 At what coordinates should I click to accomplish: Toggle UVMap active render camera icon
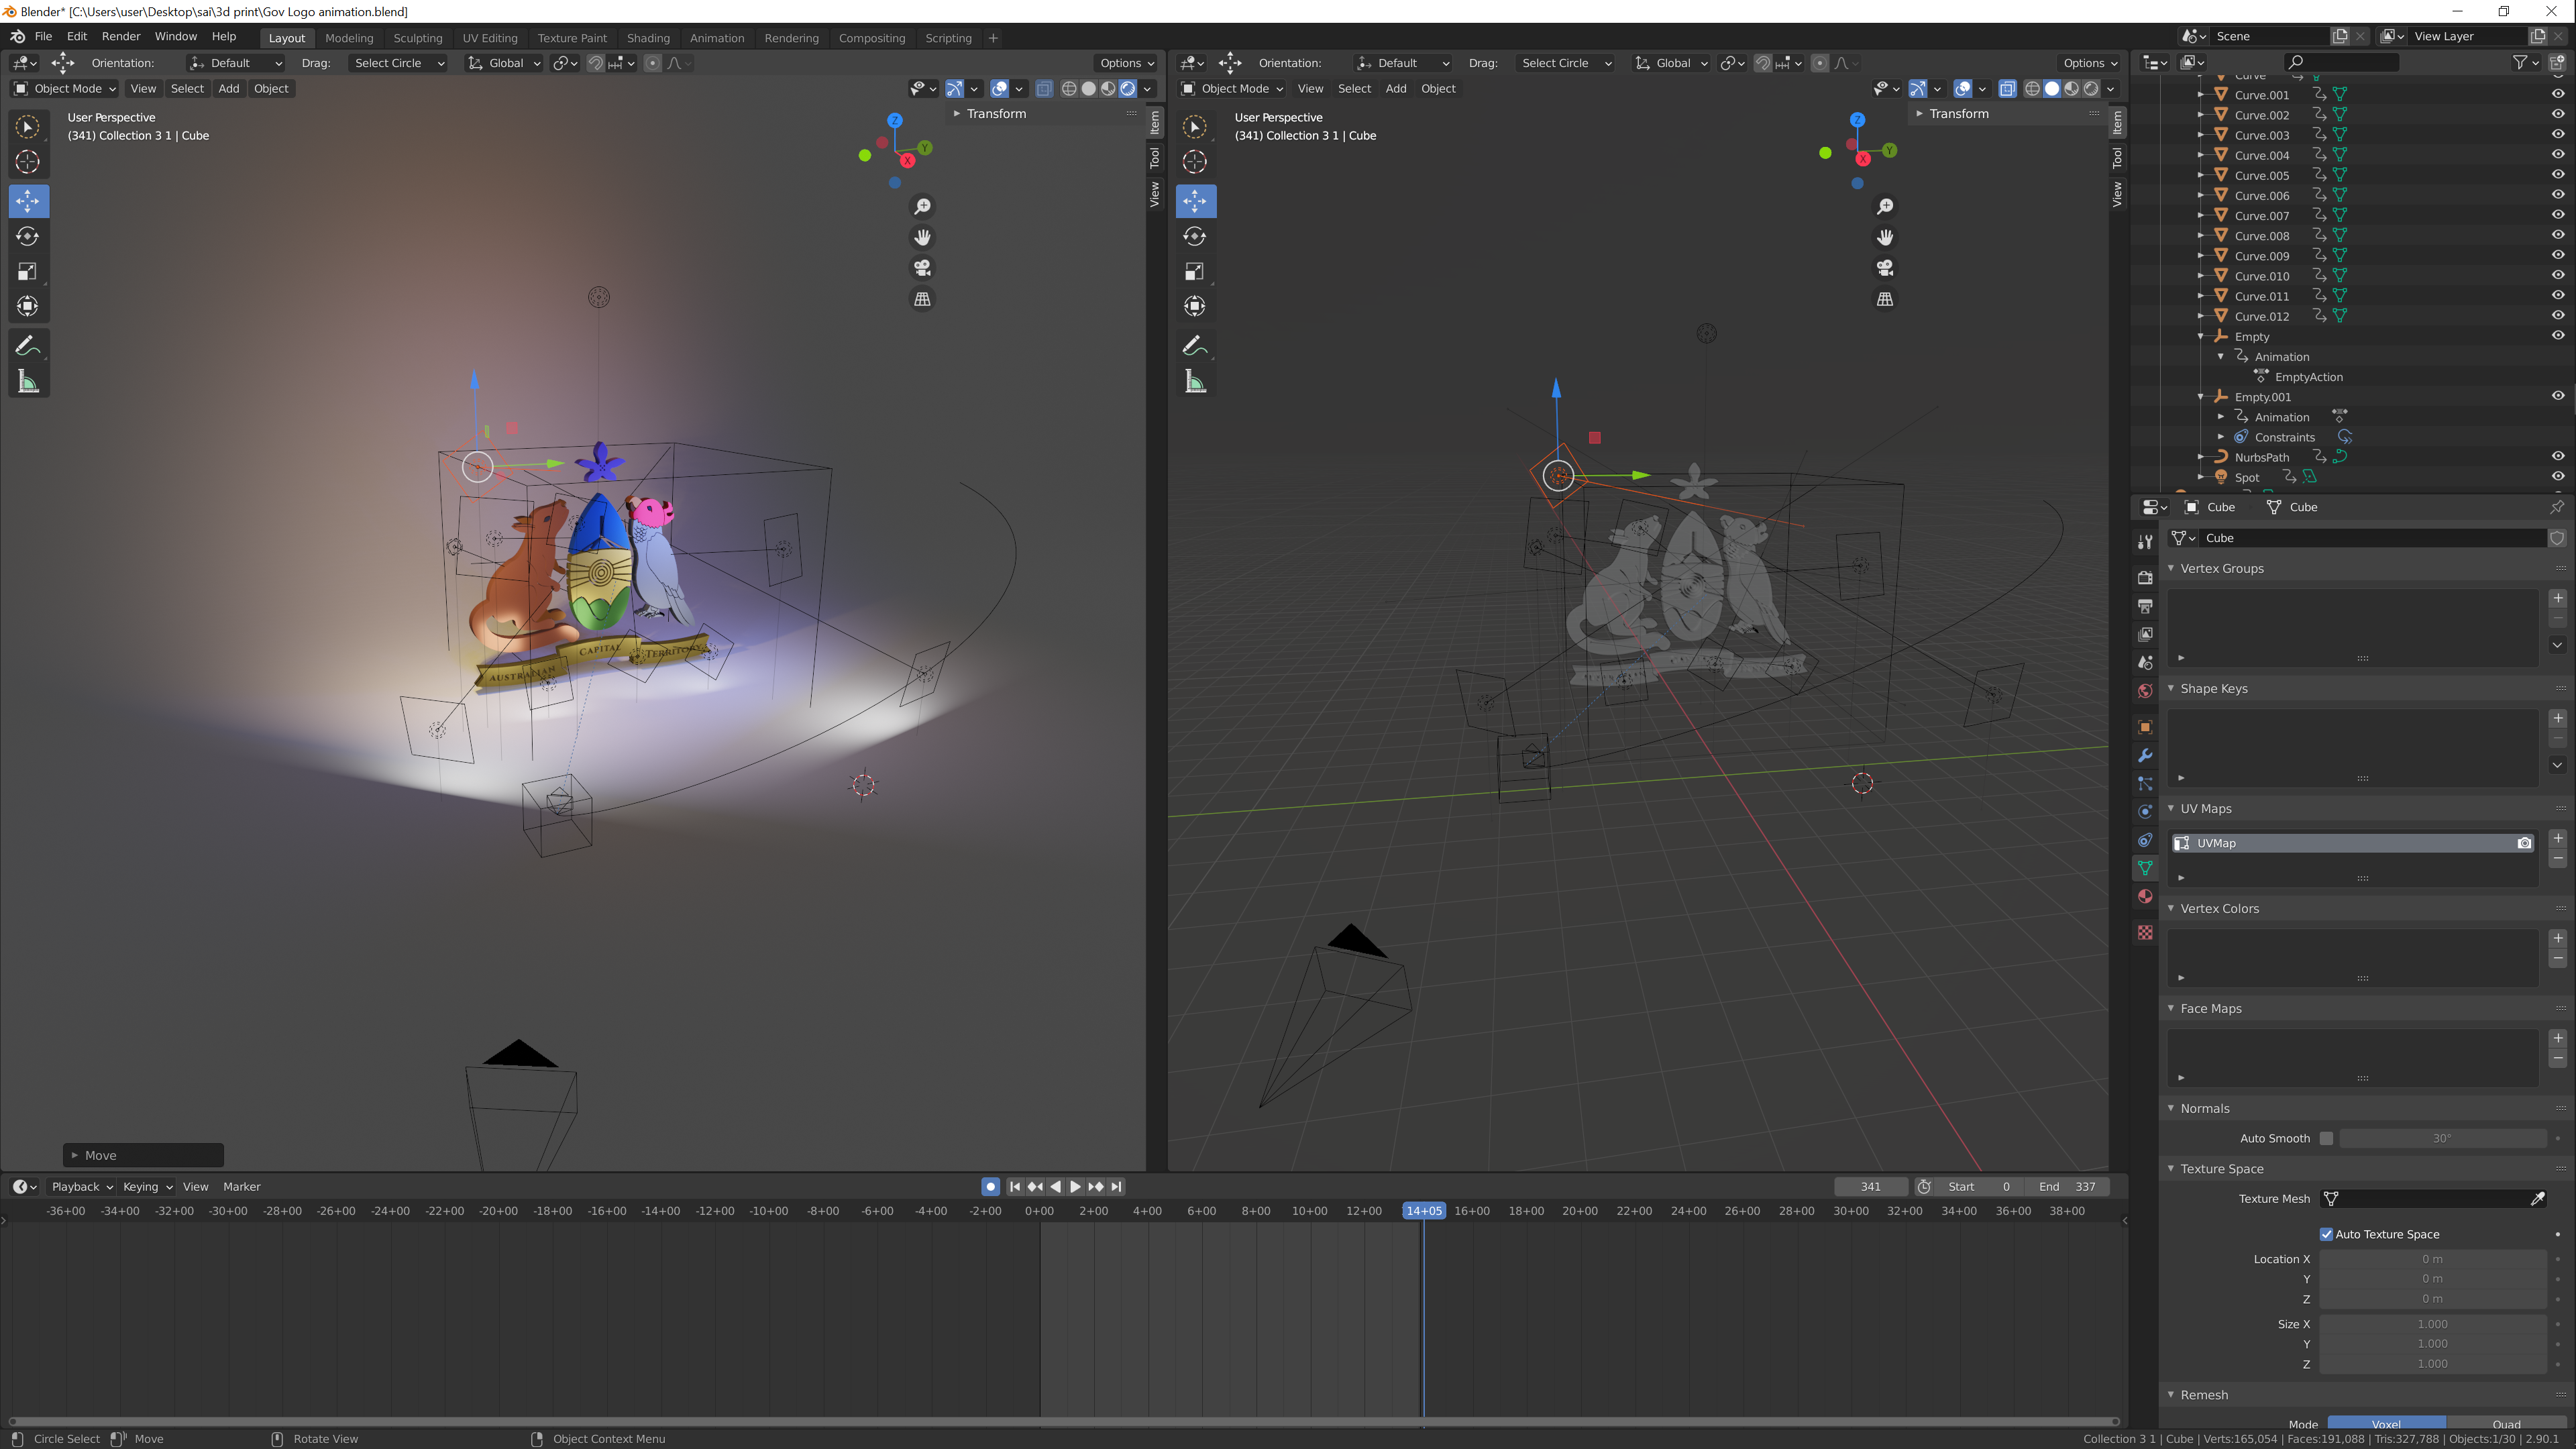click(x=2524, y=843)
